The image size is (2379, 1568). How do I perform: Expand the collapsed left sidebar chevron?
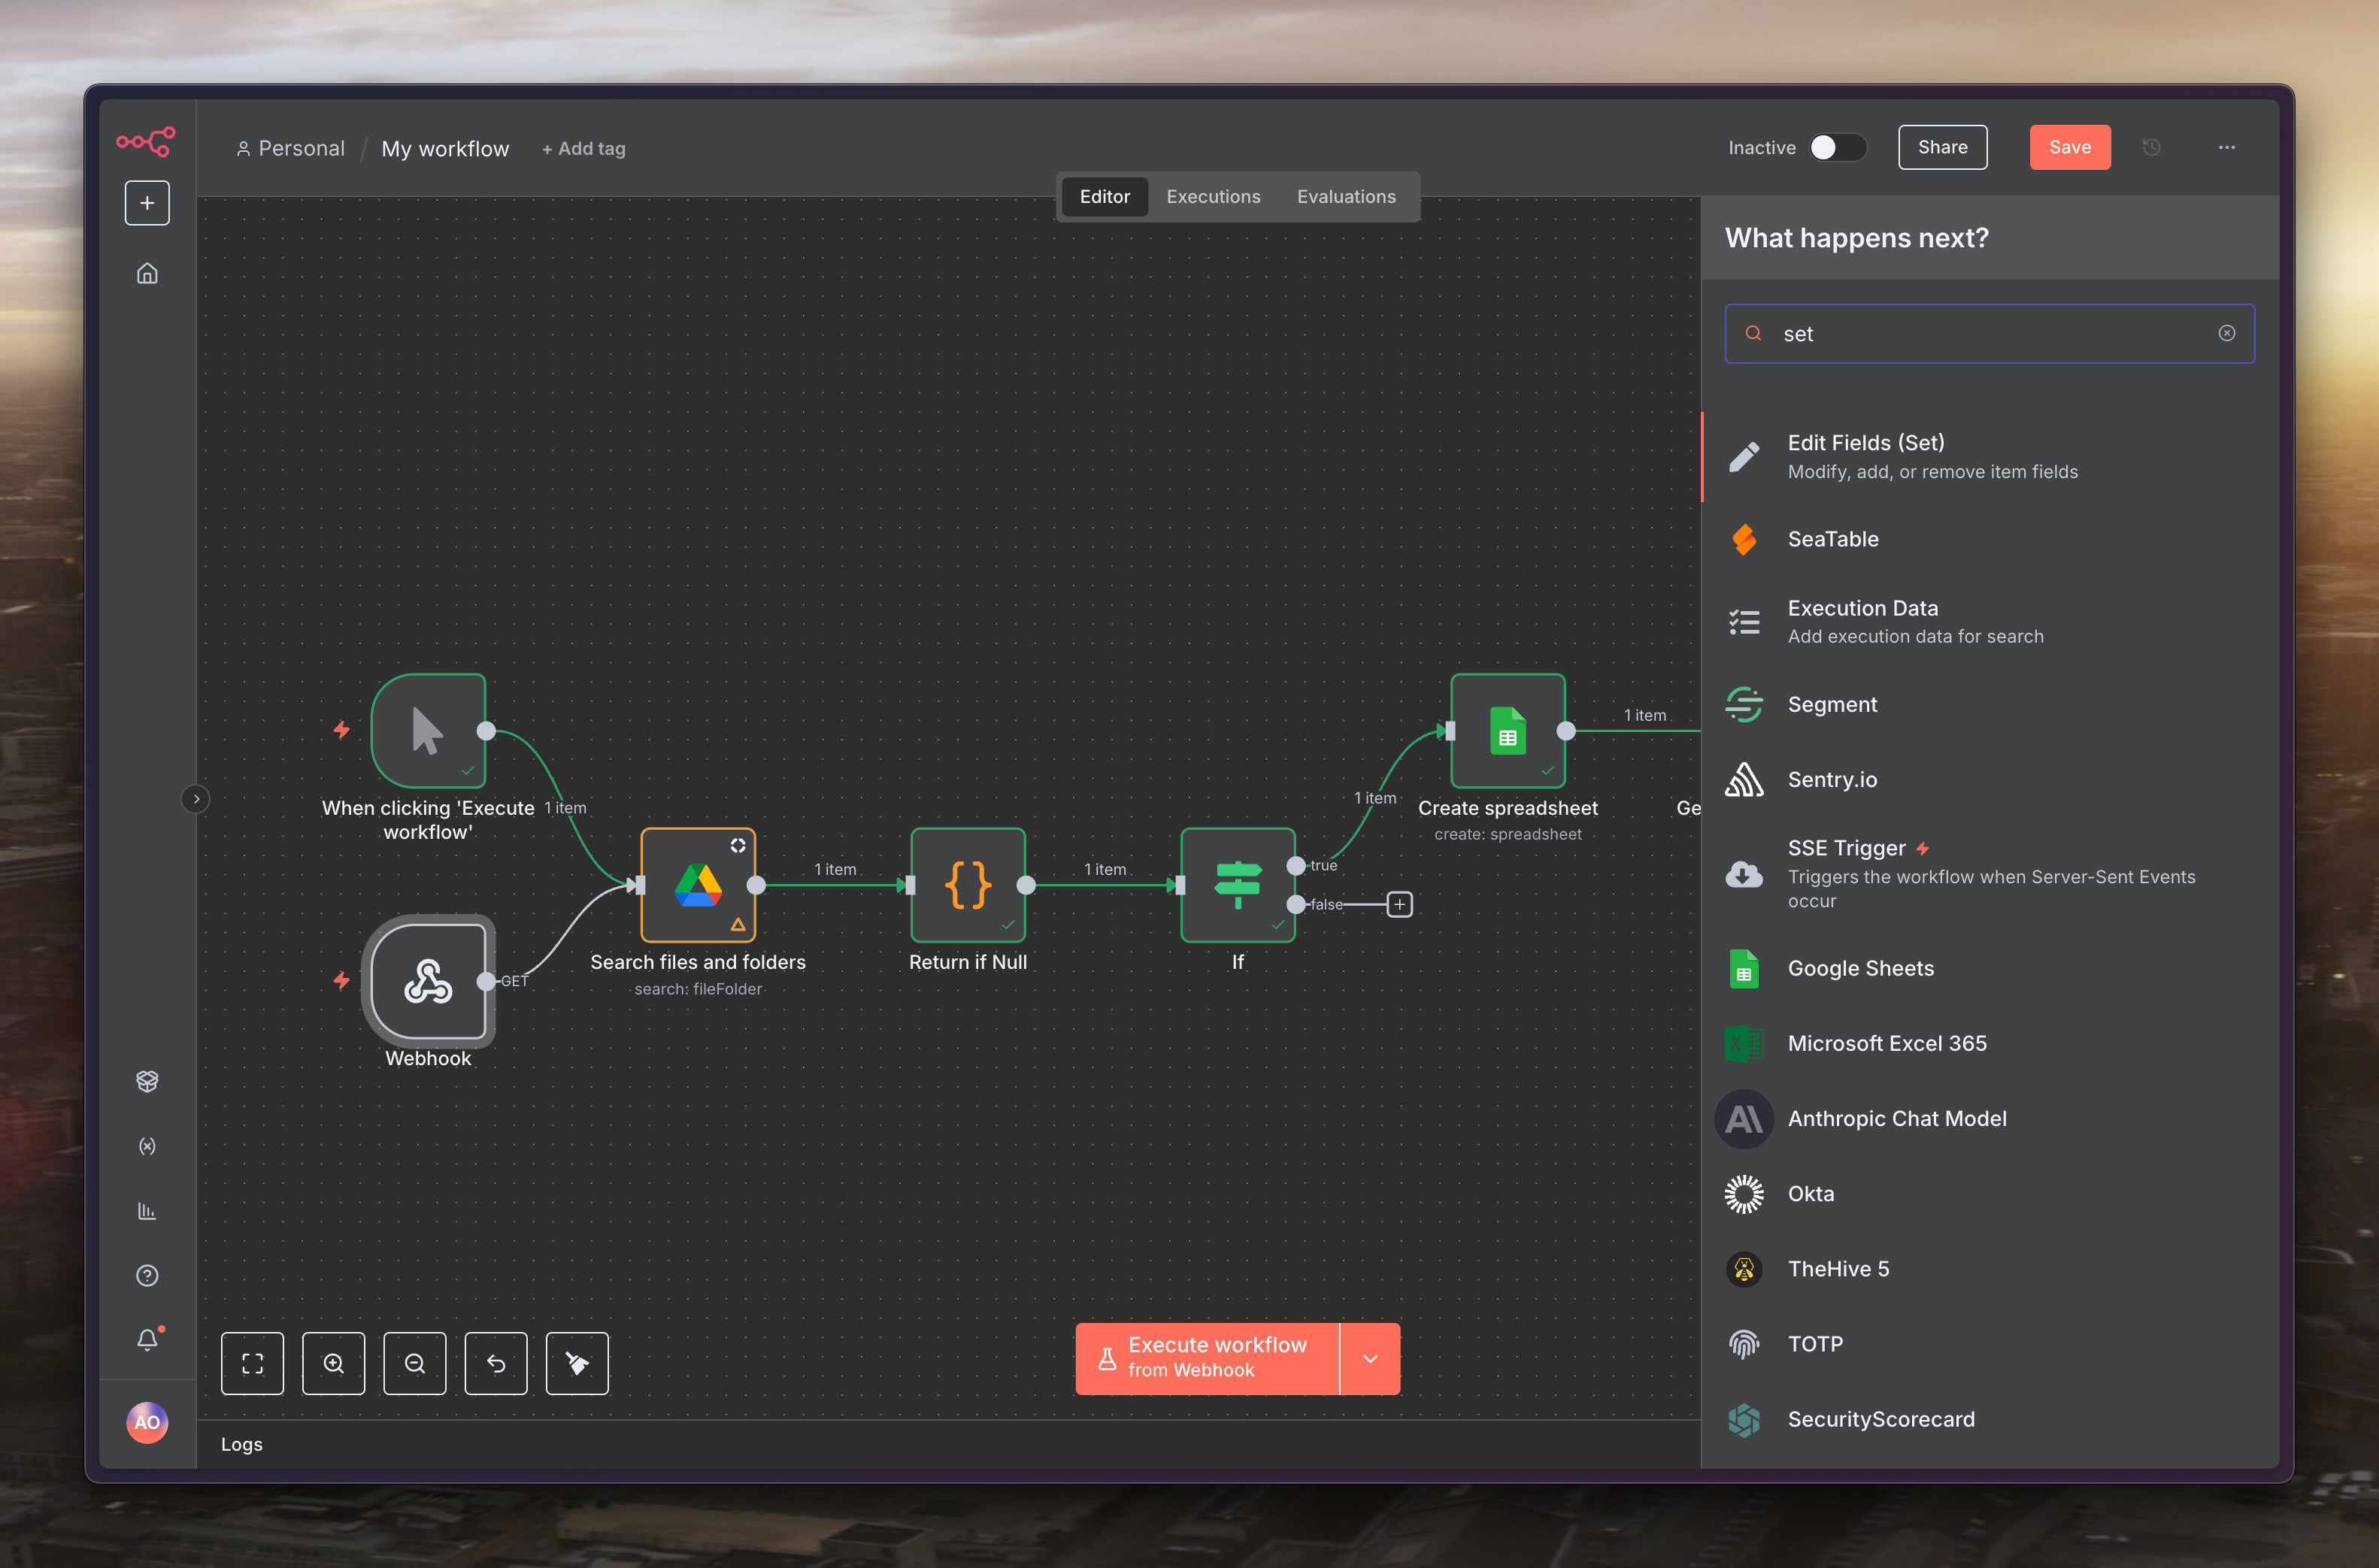[196, 799]
